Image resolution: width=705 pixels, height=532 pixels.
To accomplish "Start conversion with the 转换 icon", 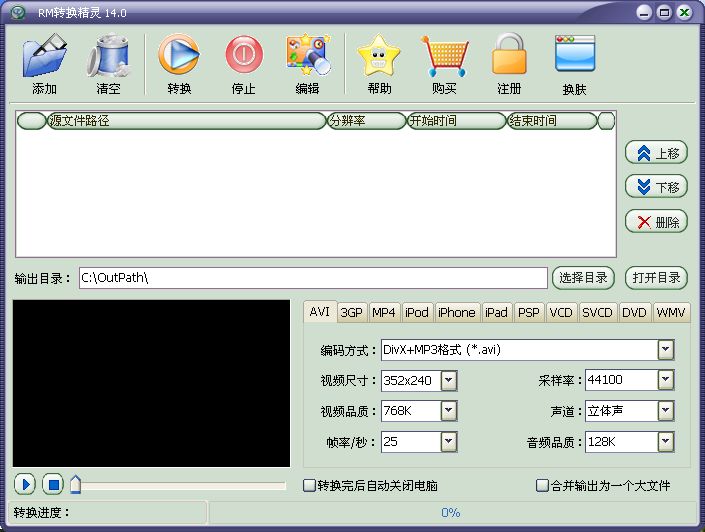I will tap(179, 56).
